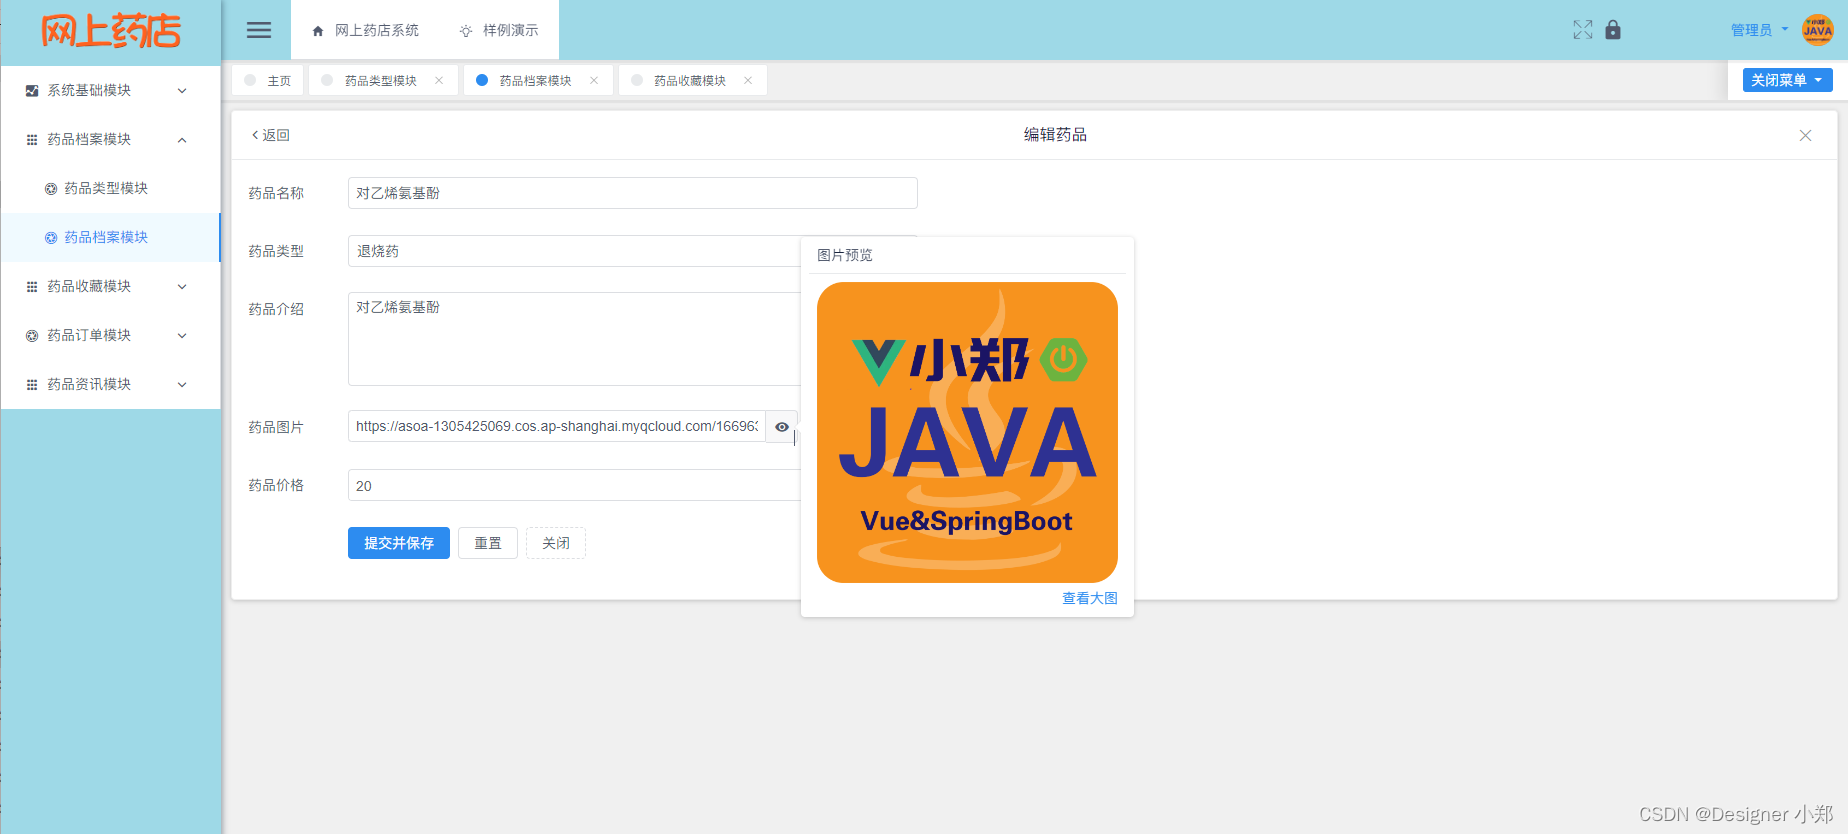The height and width of the screenshot is (834, 1848).
Task: Focus the 药品名称 input field
Action: [633, 193]
